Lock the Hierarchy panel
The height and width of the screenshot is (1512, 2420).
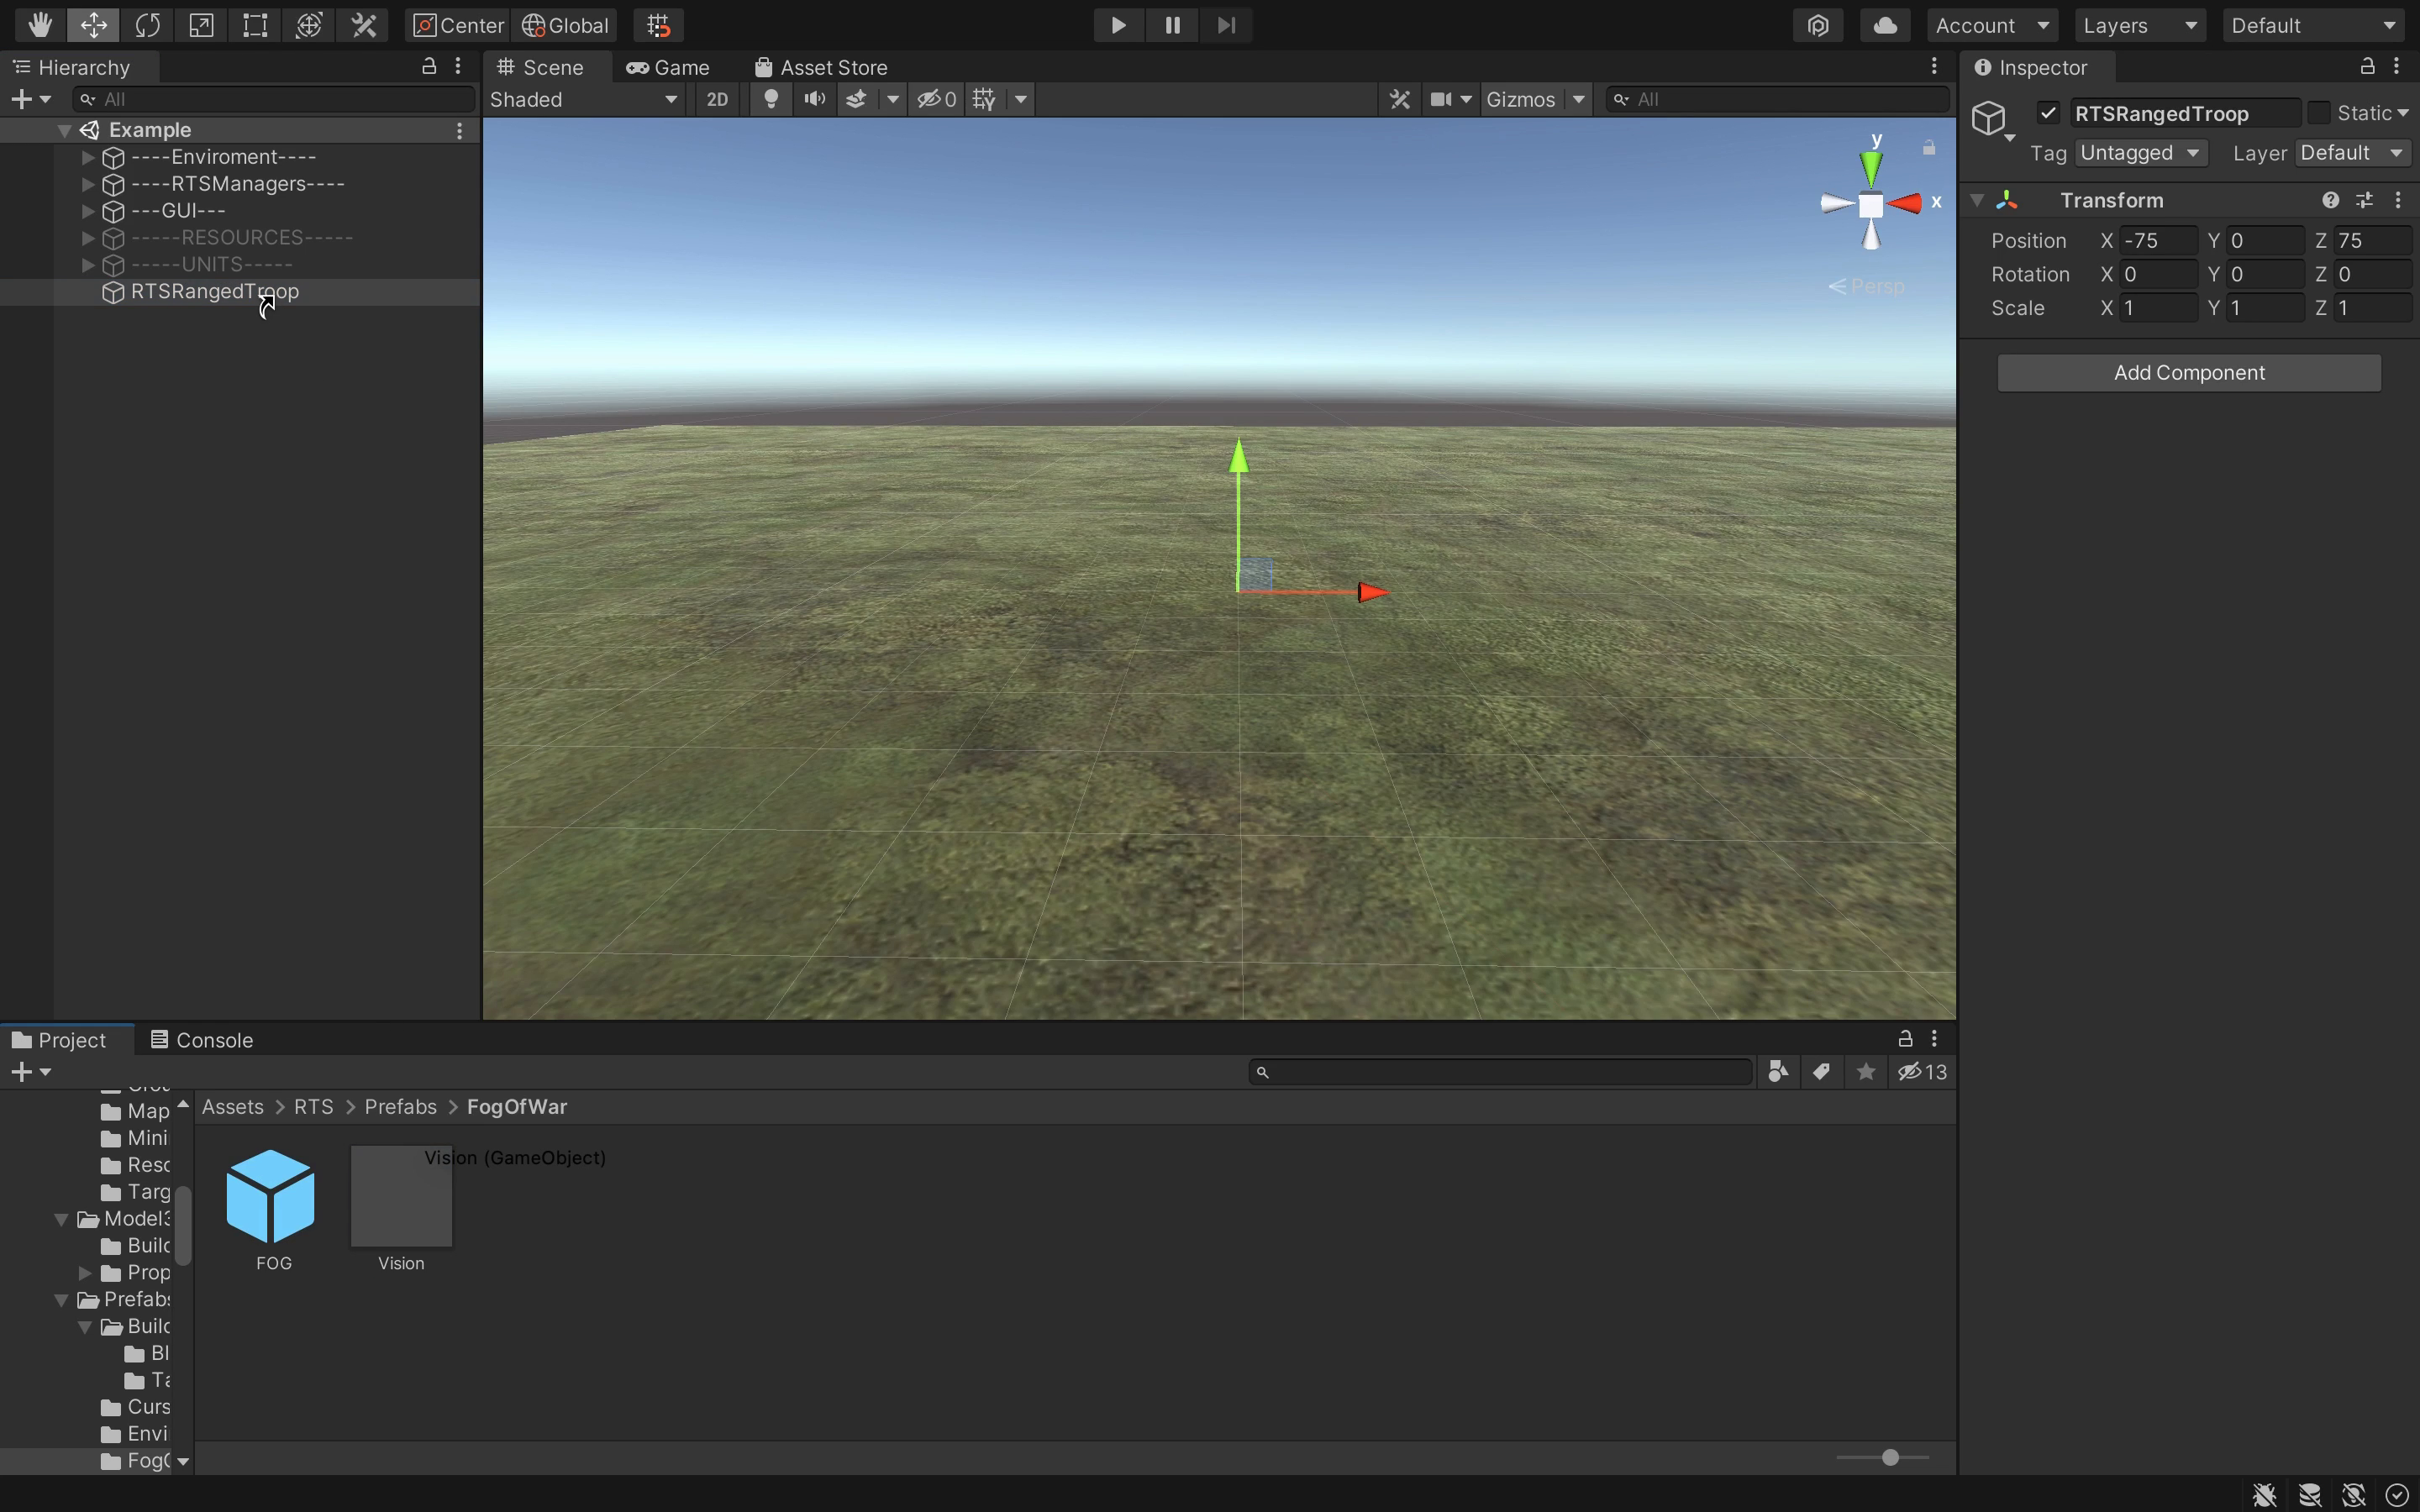pyautogui.click(x=429, y=66)
